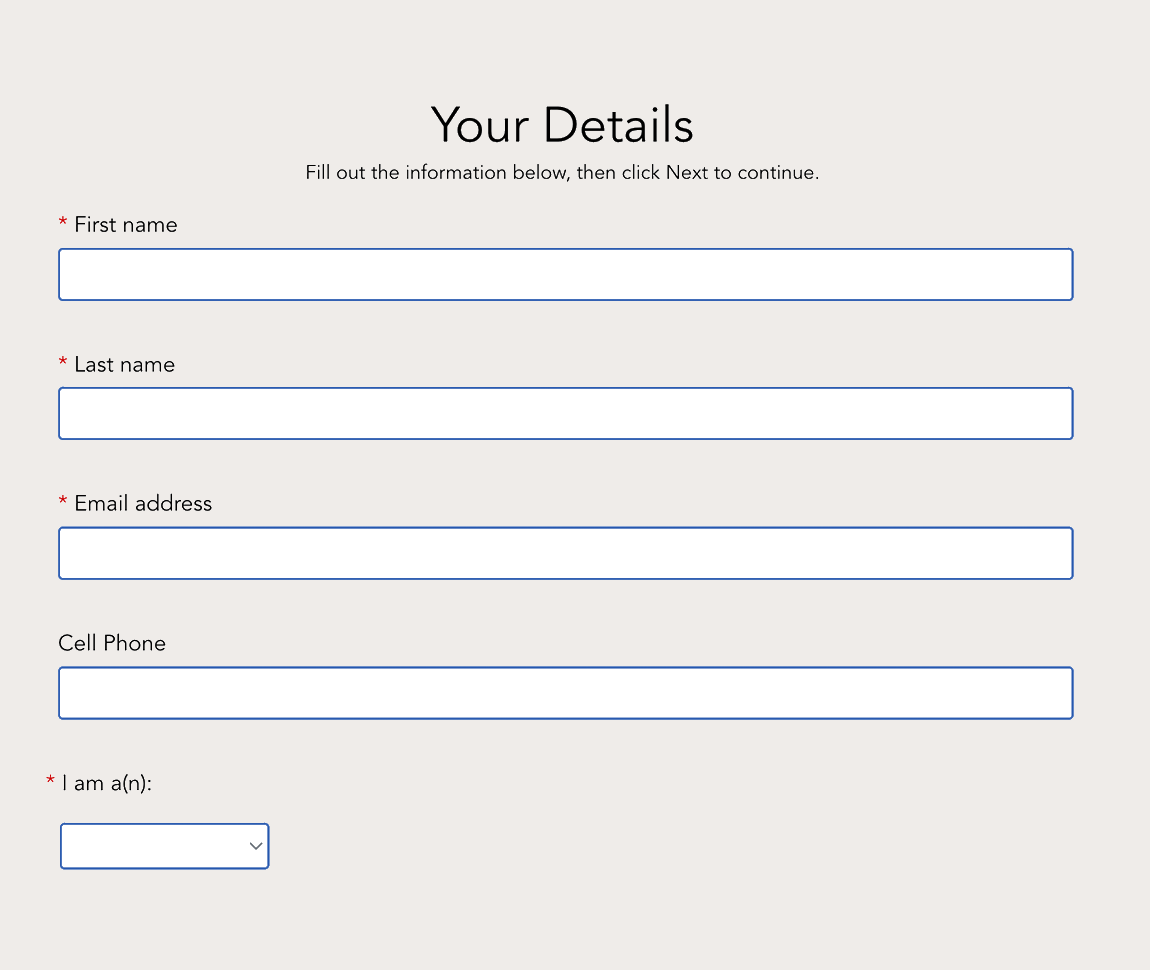This screenshot has height=970, width=1150.
Task: Click the red asterisk beside 'I am a(n):'
Action: coord(49,783)
